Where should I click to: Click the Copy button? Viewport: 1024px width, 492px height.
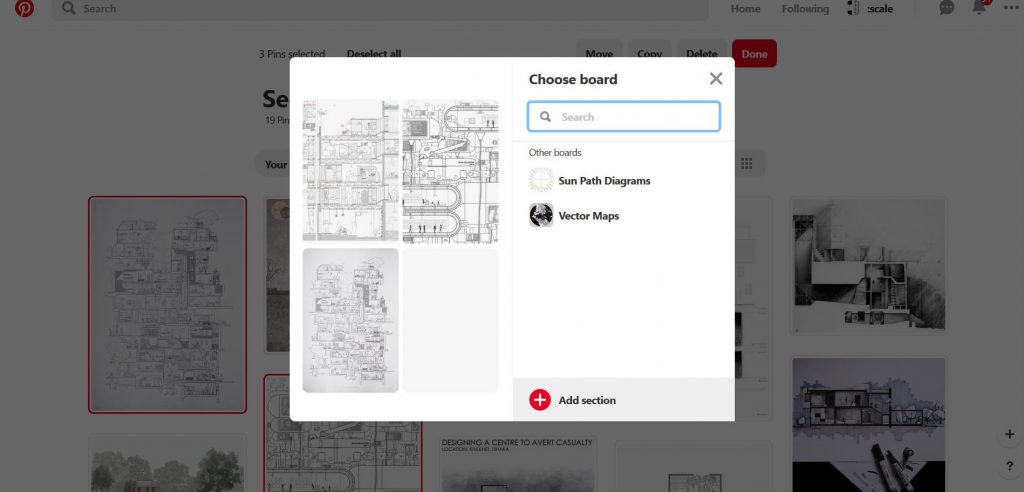[649, 54]
